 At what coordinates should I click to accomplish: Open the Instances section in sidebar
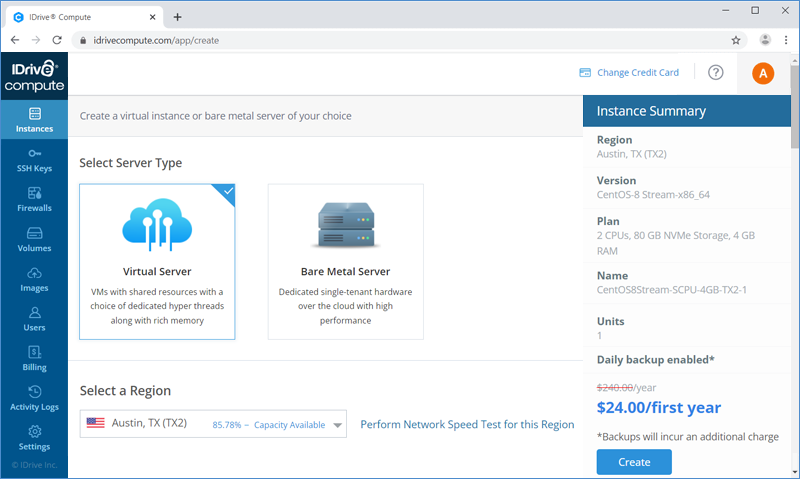pos(34,119)
